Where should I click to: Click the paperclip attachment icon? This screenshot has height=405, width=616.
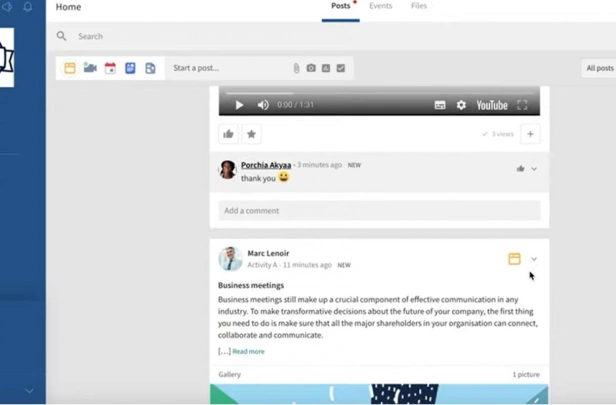pyautogui.click(x=296, y=68)
